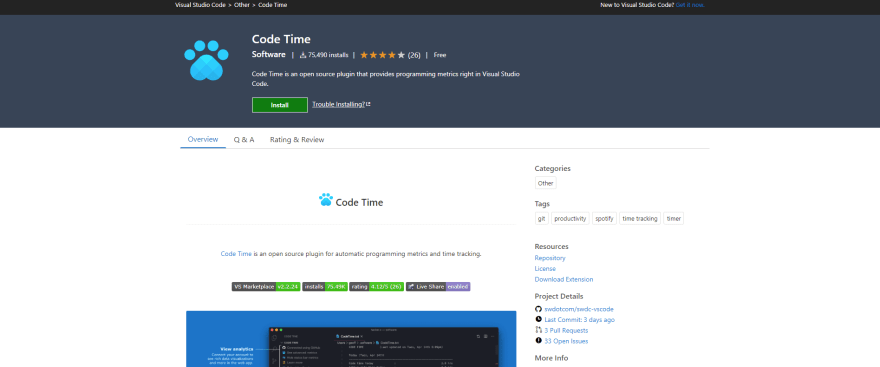Open the 33 Open Issues link
Viewport: 880px width, 367px height.
pos(566,341)
